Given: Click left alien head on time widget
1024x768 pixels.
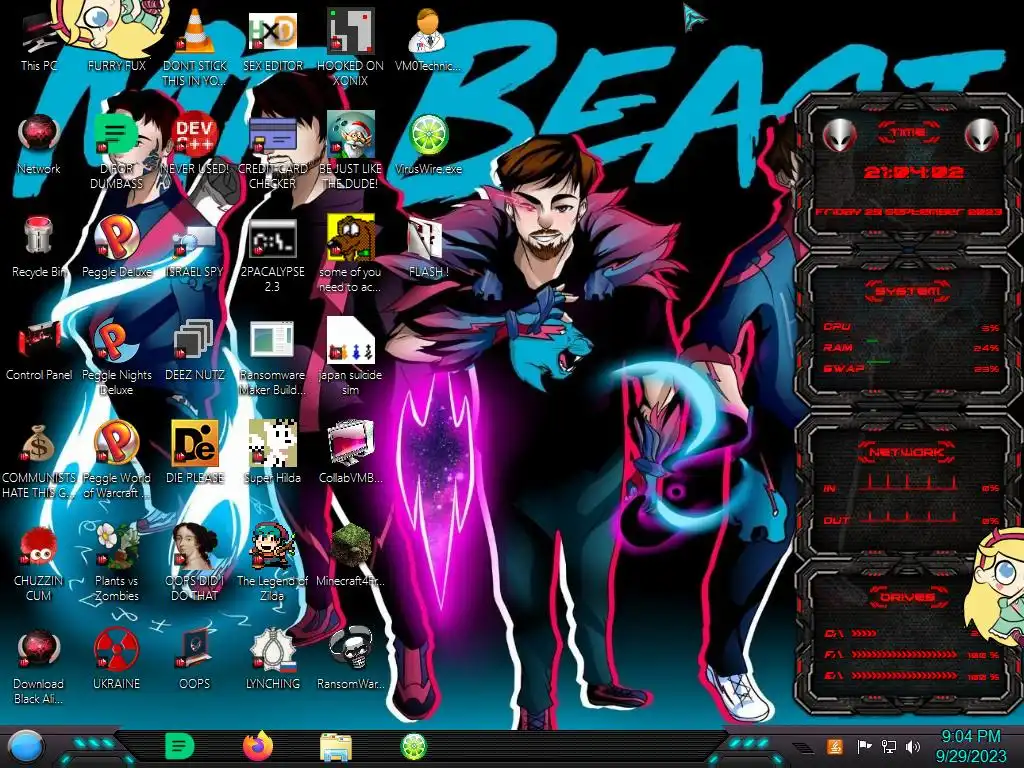Looking at the screenshot, I should click(x=839, y=135).
